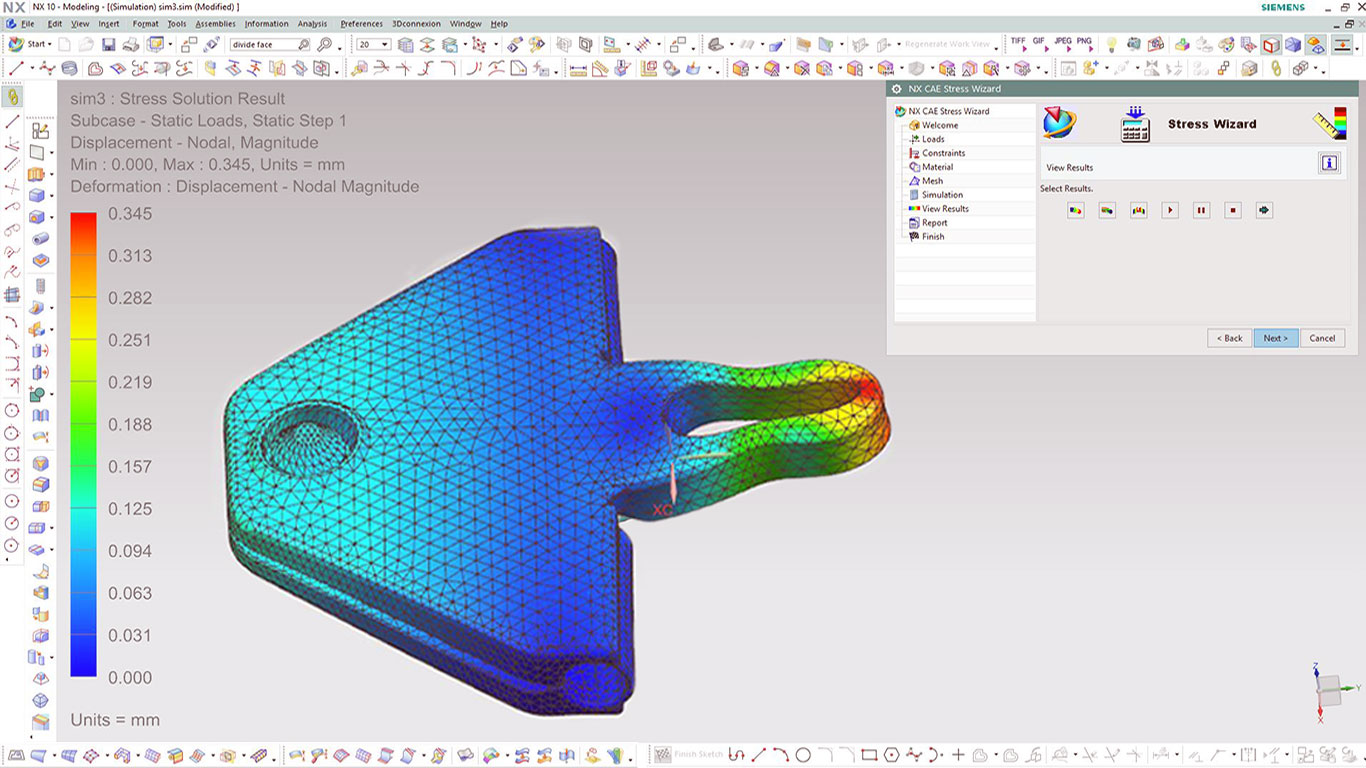Toggle the blue shaded cube display button

click(x=1293, y=45)
